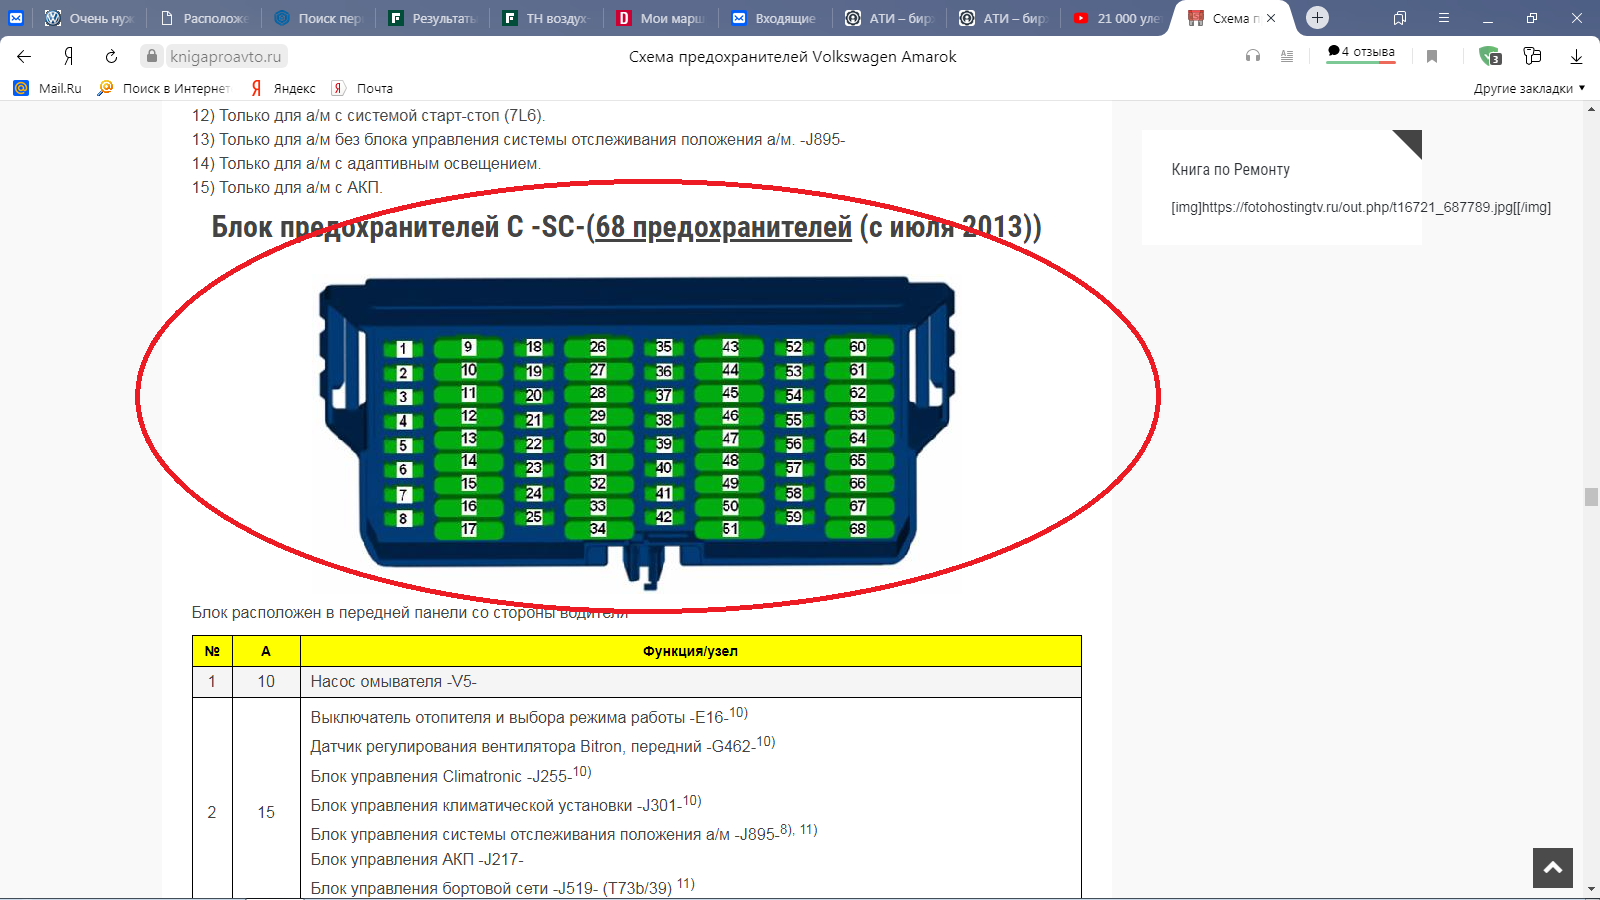
Task: Click the fotohostingtv.ru img link text
Action: (1361, 207)
